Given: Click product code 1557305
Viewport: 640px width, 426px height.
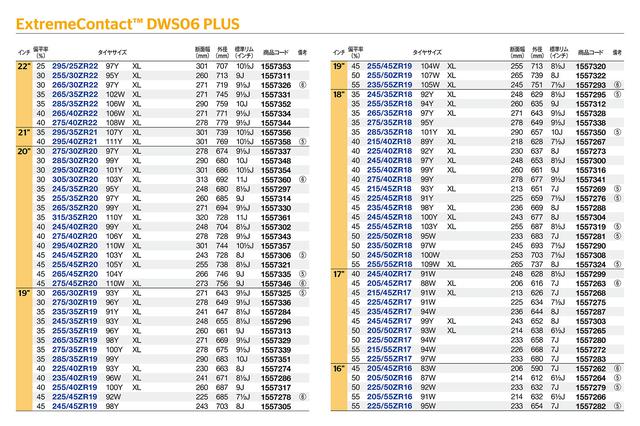Looking at the screenshot, I should (276, 406).
